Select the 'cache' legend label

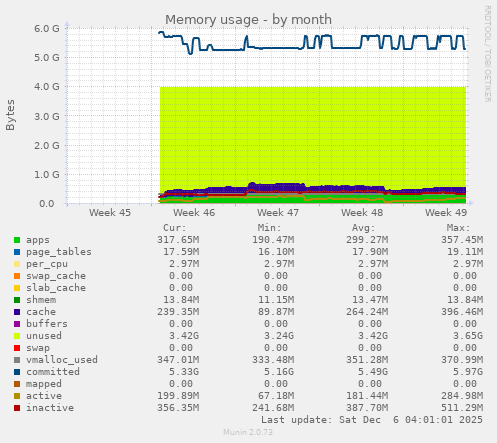click(x=41, y=312)
